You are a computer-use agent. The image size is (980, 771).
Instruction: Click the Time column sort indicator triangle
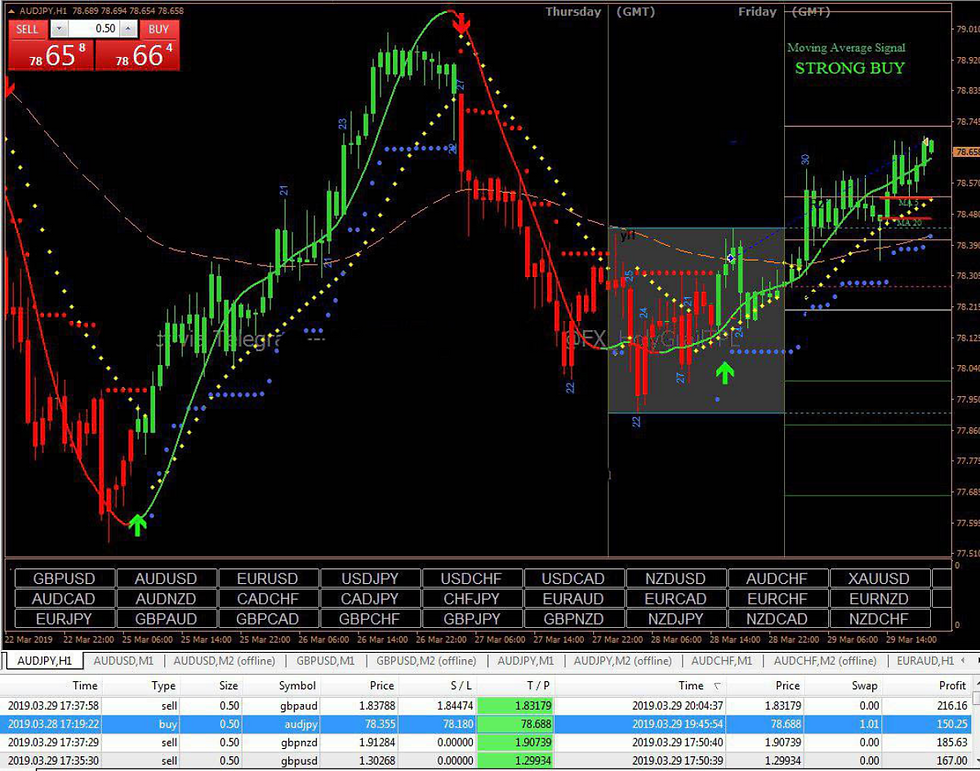717,686
